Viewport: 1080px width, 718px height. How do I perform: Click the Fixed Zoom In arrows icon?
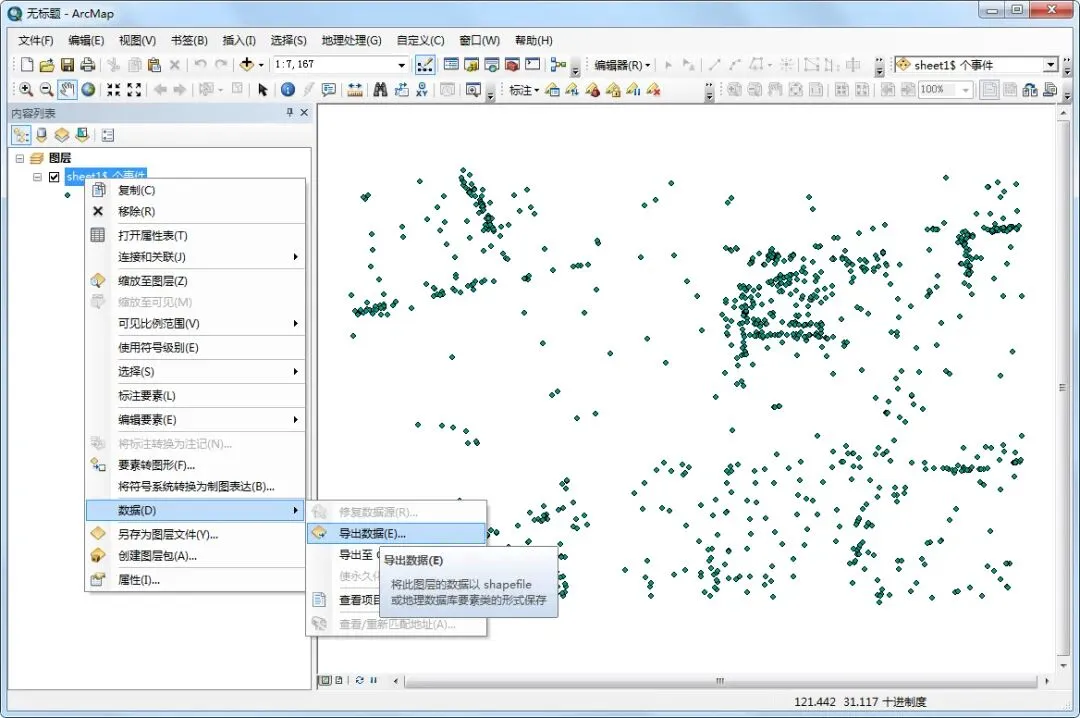pos(114,90)
